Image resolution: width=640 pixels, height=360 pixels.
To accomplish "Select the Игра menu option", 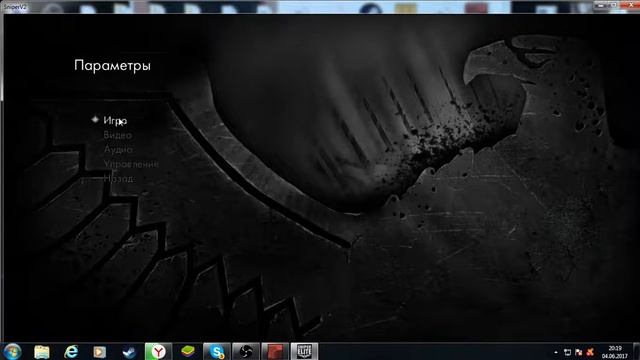I will click(115, 121).
